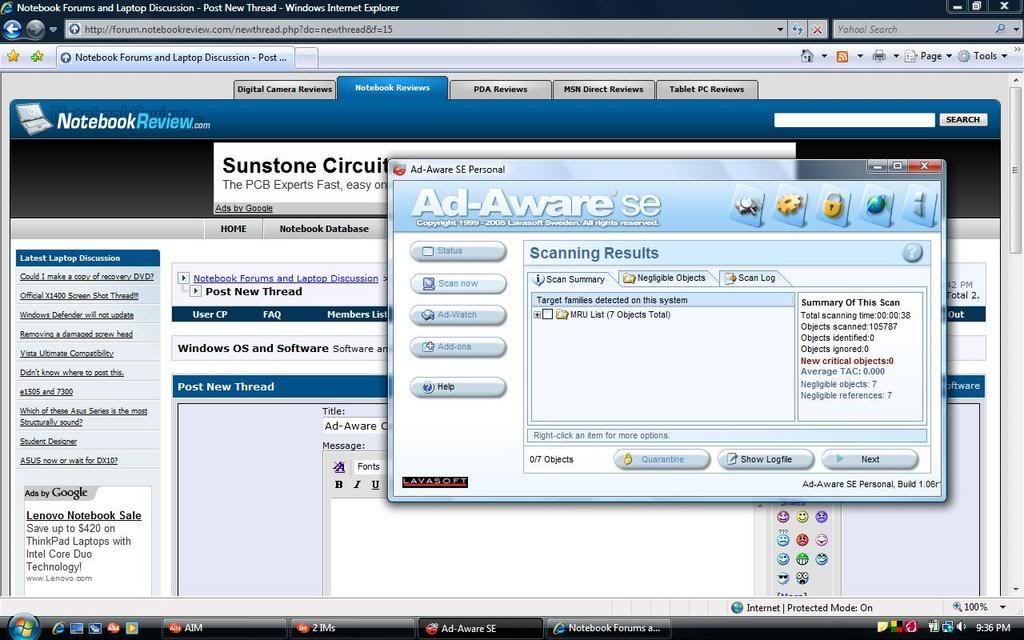The width and height of the screenshot is (1024, 640).
Task: Click the Lenovo Notebook Sale ad link
Action: 84,515
